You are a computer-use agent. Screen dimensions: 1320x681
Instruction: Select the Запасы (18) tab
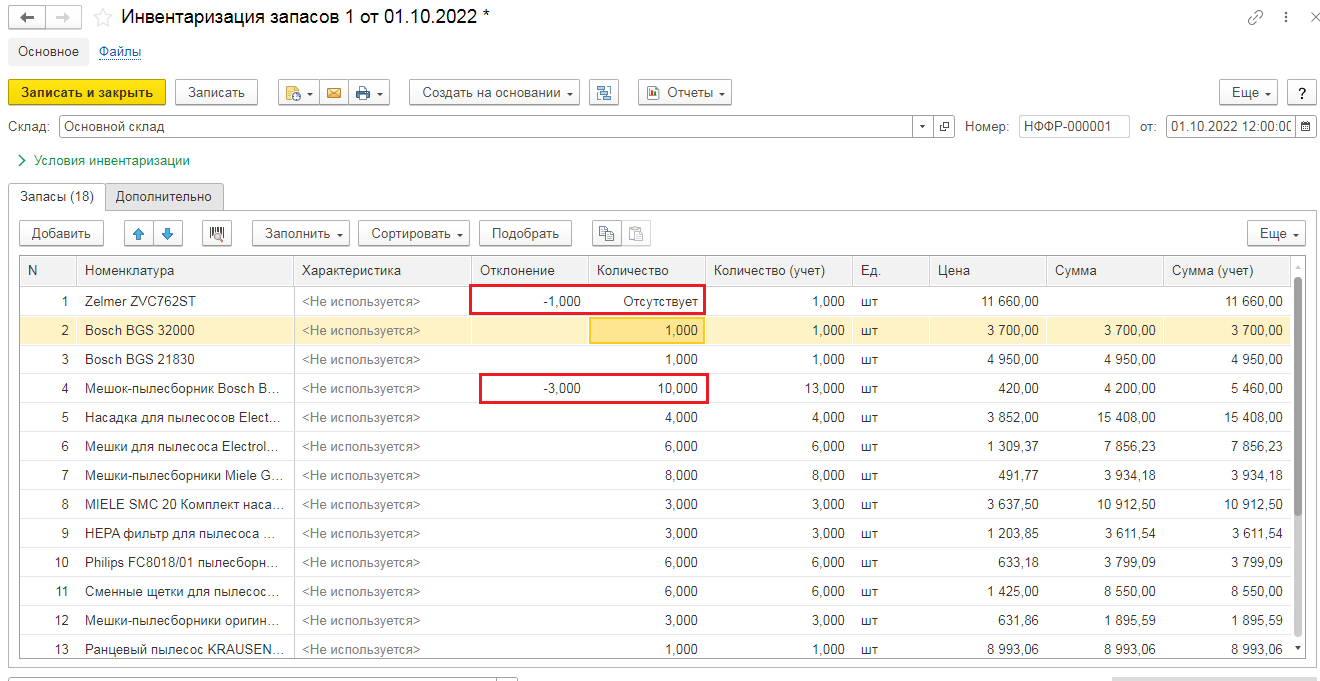(x=57, y=196)
